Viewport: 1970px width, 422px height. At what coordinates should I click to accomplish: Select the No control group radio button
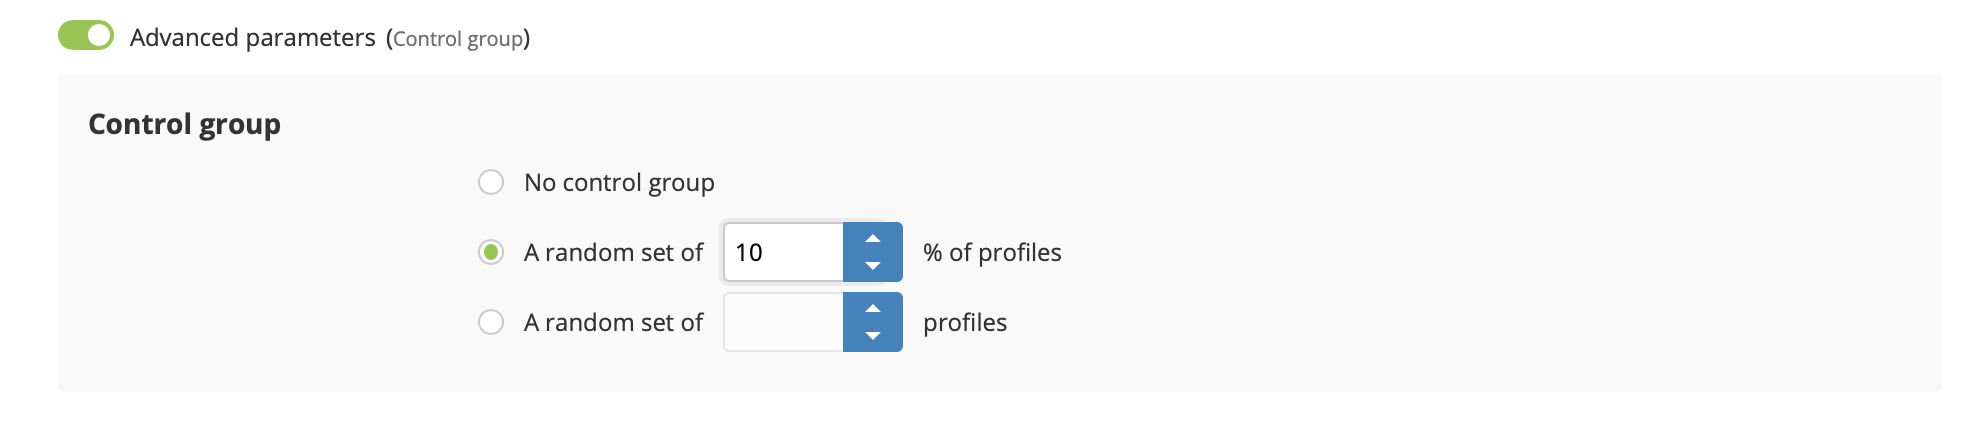(x=491, y=182)
